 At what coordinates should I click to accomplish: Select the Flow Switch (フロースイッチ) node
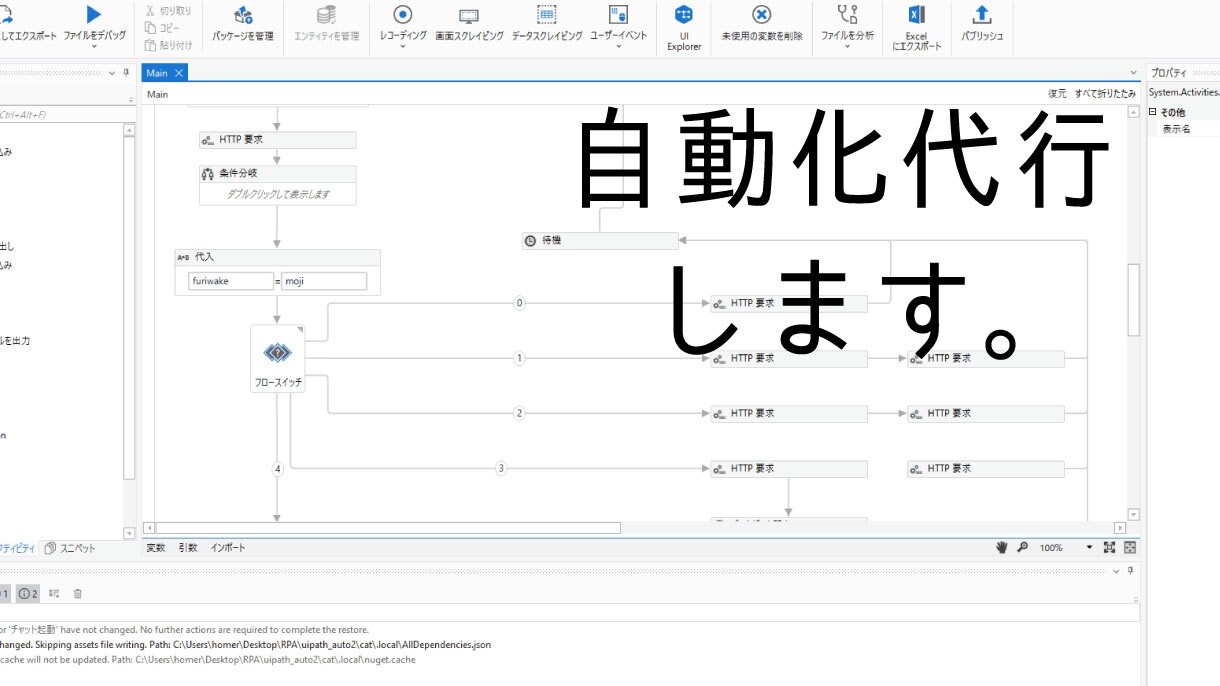pyautogui.click(x=277, y=359)
